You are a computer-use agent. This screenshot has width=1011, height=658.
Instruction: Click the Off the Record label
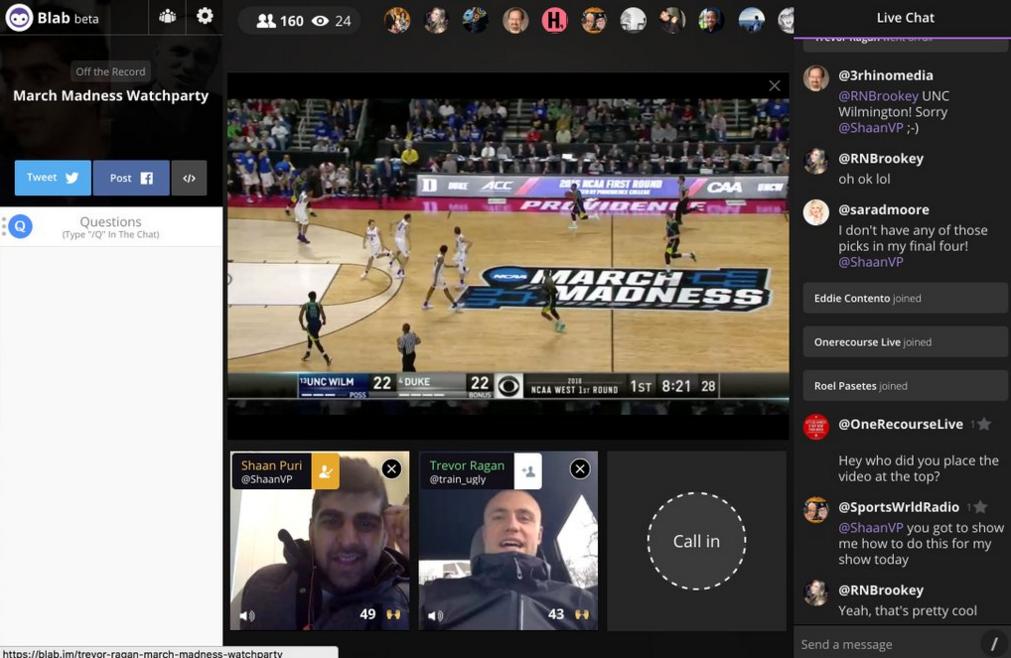(110, 72)
